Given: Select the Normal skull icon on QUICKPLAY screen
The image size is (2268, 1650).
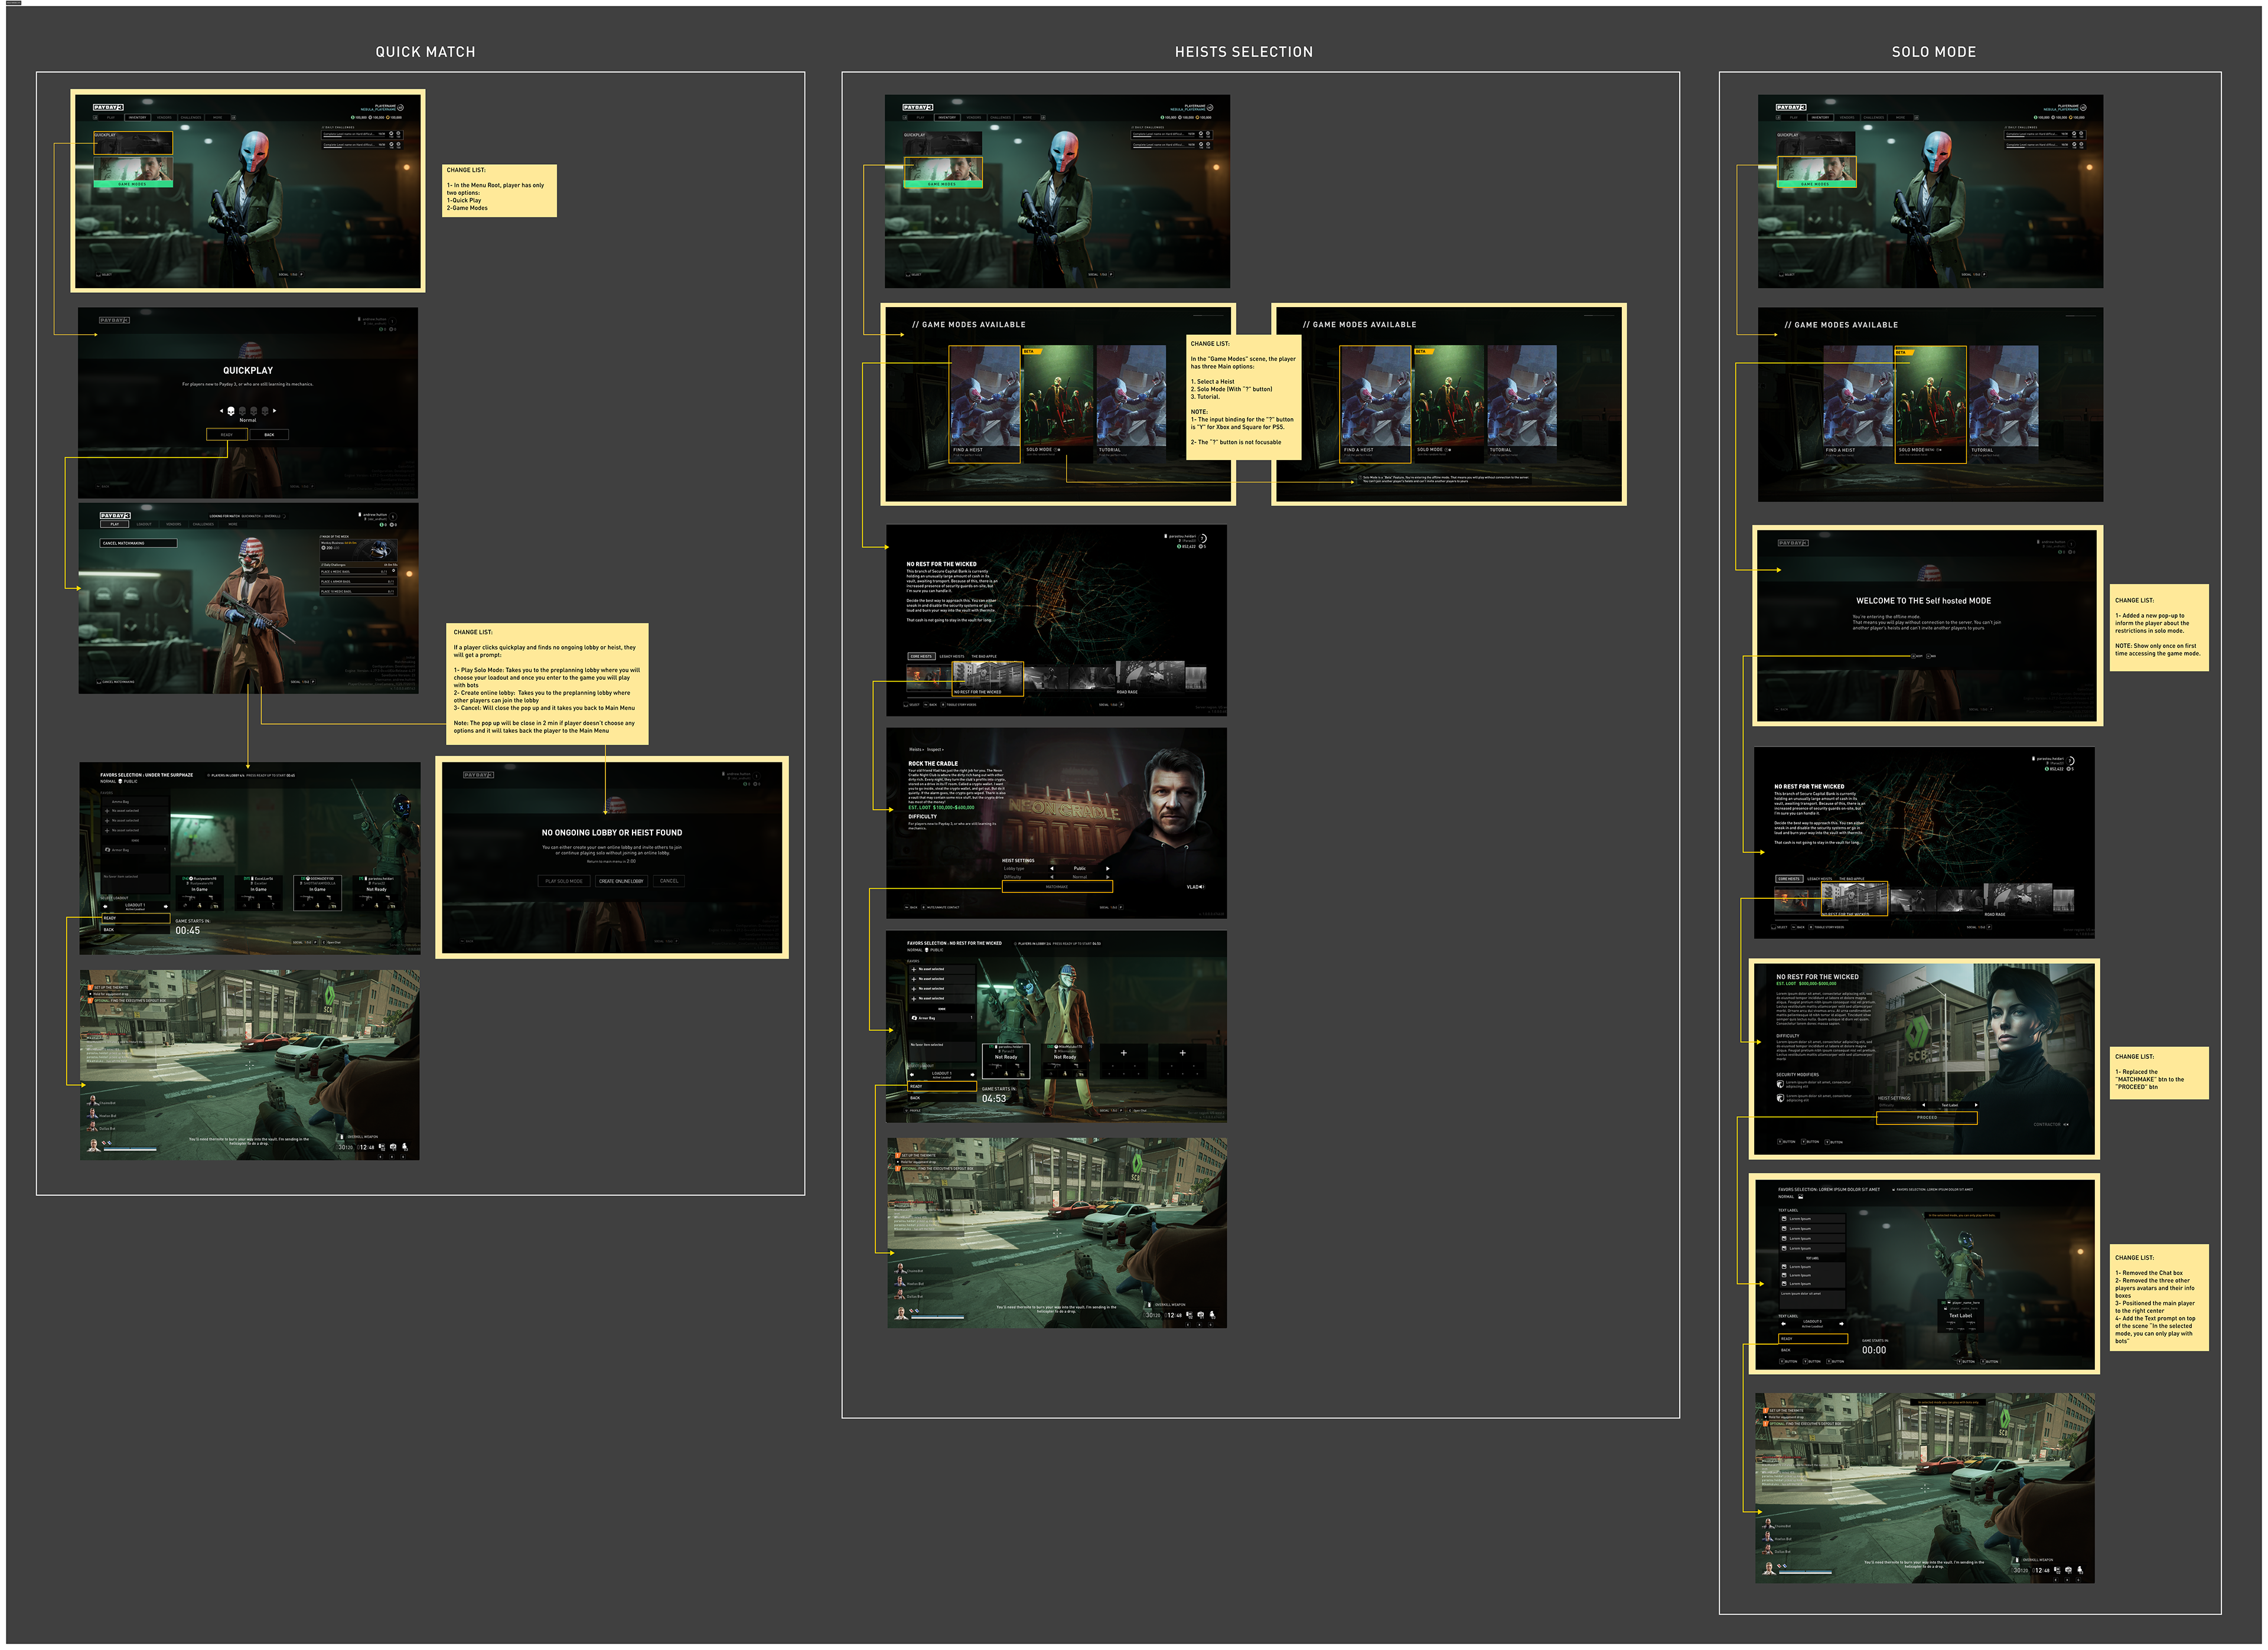Looking at the screenshot, I should click(231, 411).
